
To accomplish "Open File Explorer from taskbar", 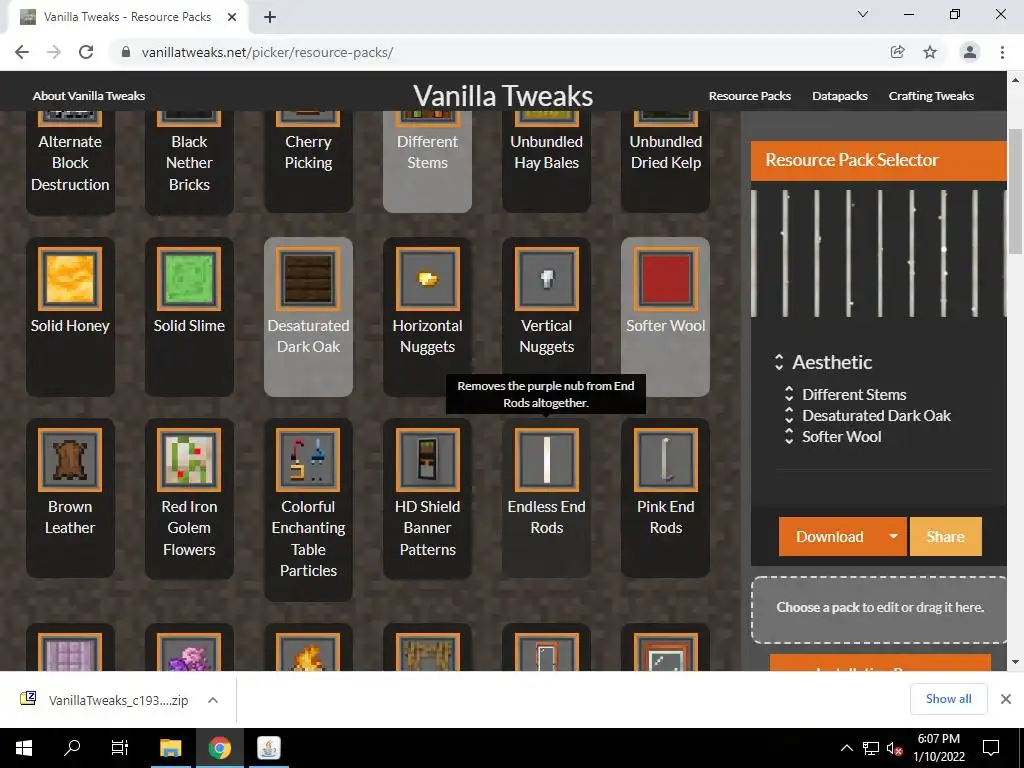I will [x=170, y=748].
